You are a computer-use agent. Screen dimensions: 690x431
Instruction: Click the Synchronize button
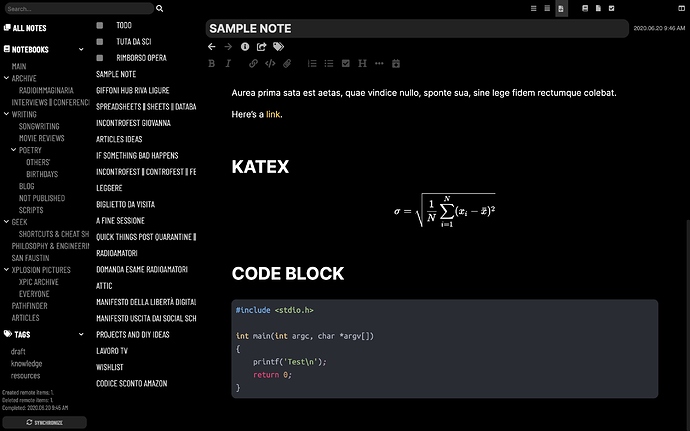click(x=44, y=423)
